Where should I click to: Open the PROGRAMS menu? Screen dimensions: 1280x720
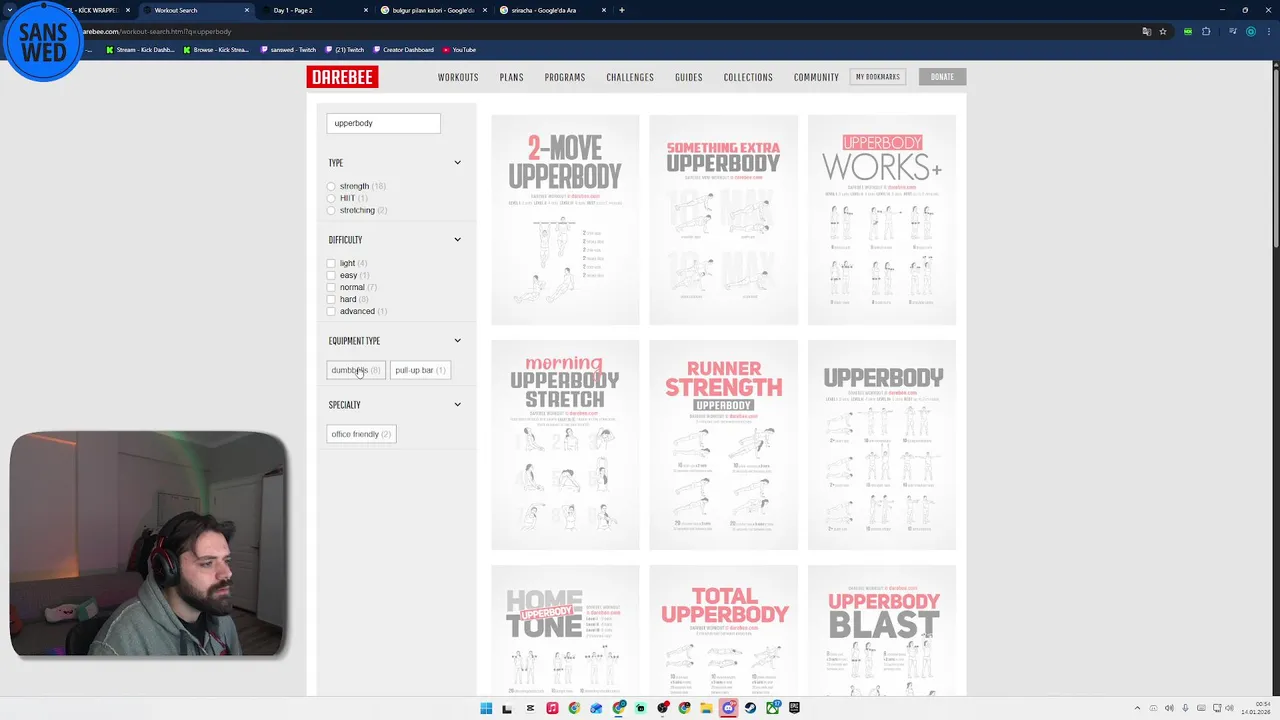(x=565, y=77)
